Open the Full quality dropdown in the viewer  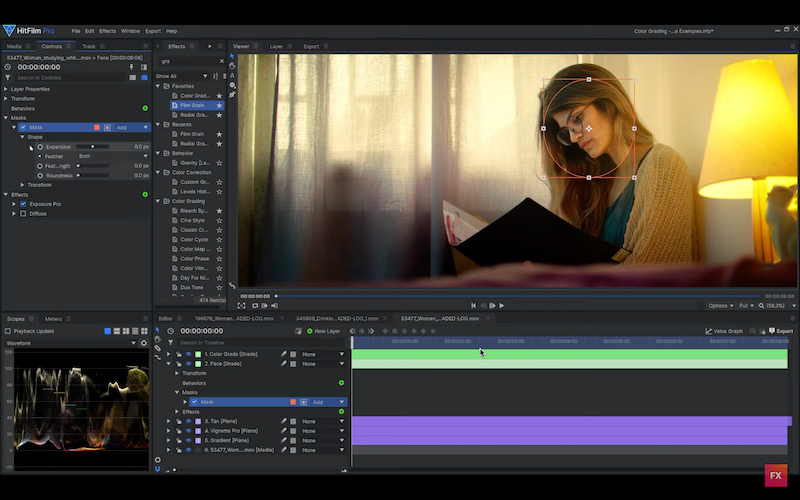pyautogui.click(x=746, y=306)
